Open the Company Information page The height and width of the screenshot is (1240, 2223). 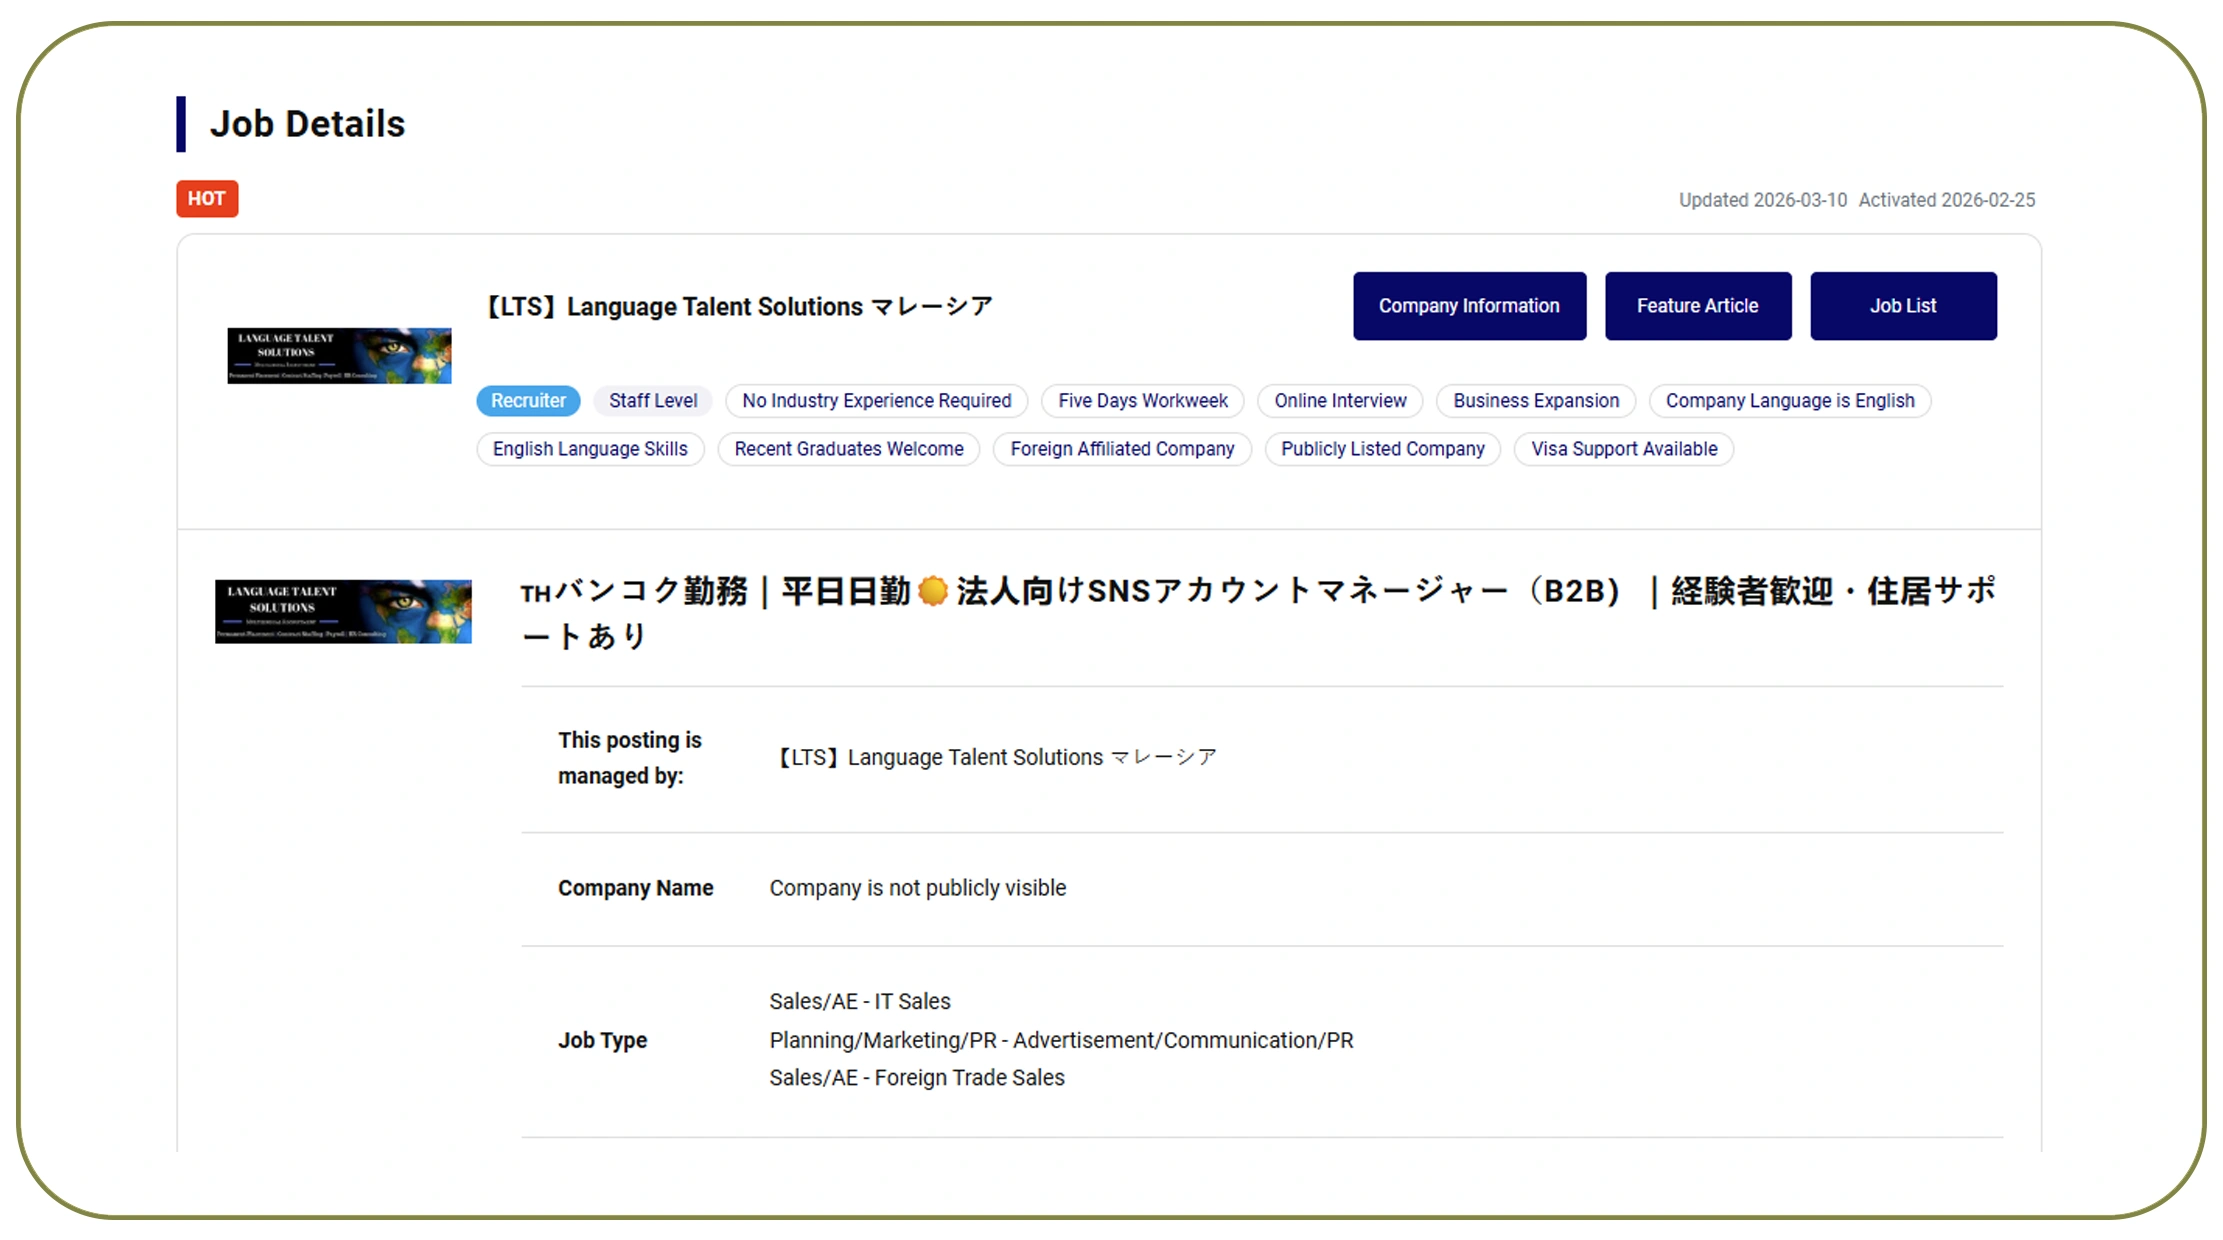pyautogui.click(x=1469, y=306)
